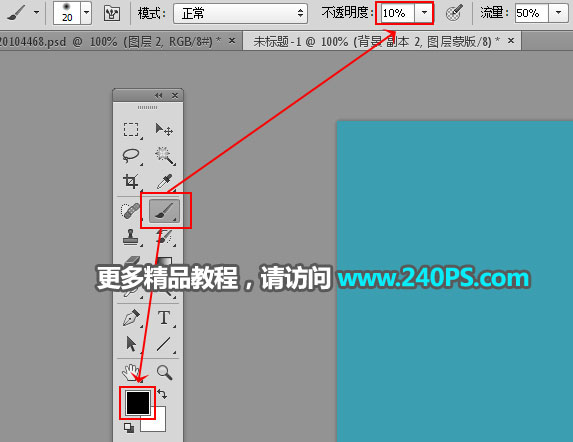Open the brush preset picker arrow
The height and width of the screenshot is (442, 573).
(x=86, y=12)
